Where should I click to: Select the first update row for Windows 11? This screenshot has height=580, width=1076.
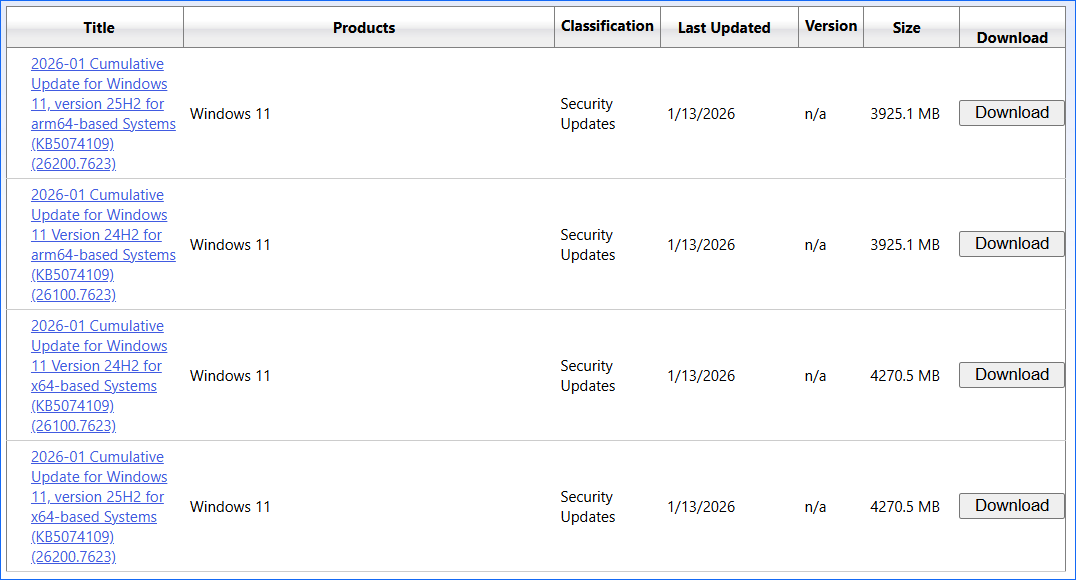[x=230, y=113]
